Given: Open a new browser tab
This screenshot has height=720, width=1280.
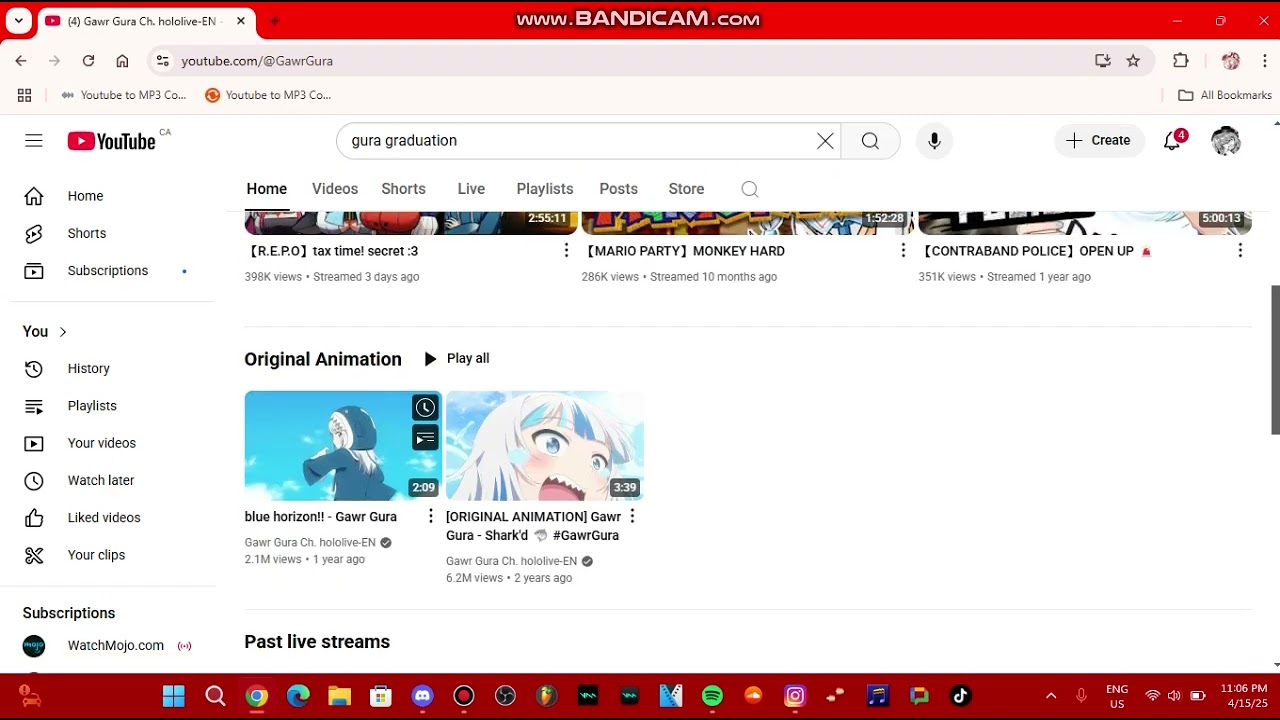Looking at the screenshot, I should coord(275,21).
